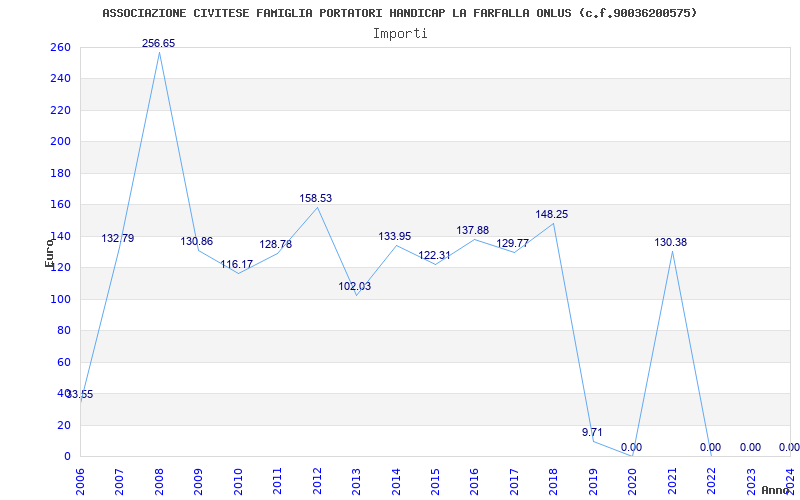Click the y-axis value 260
Screen dimensions: 800x500
(x=60, y=47)
